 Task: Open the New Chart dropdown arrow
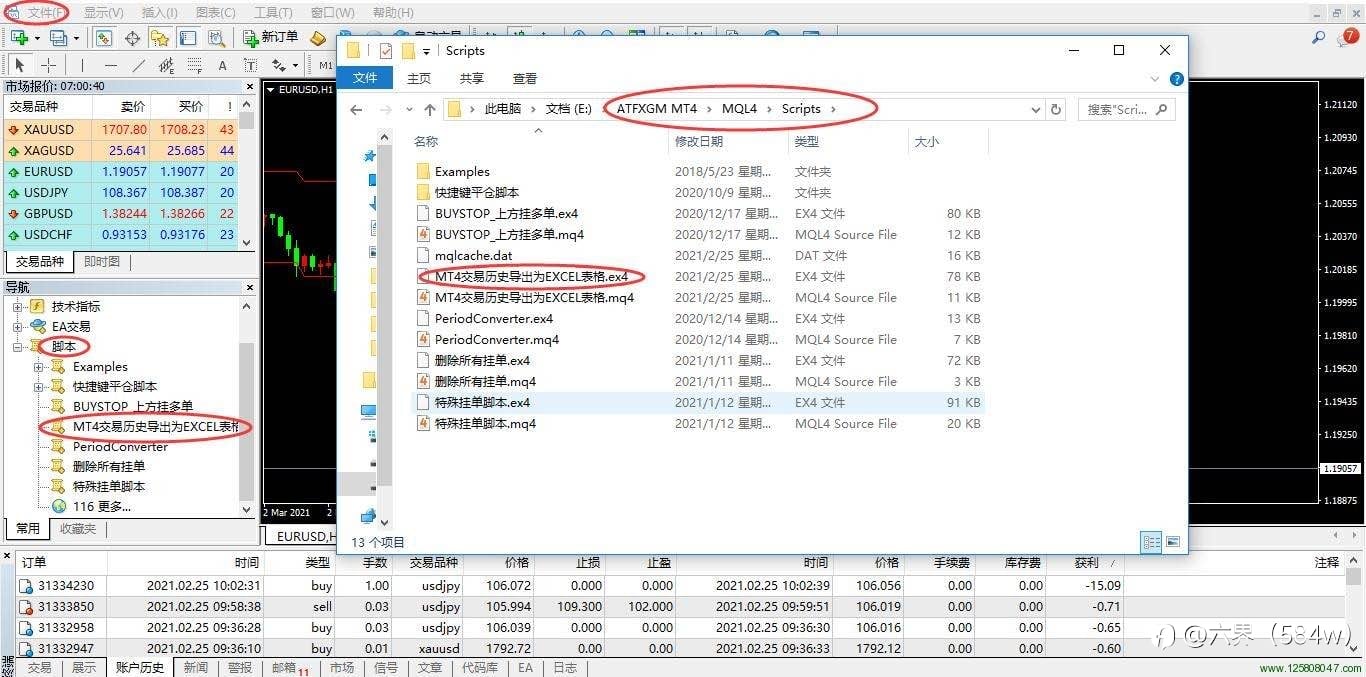[x=37, y=38]
